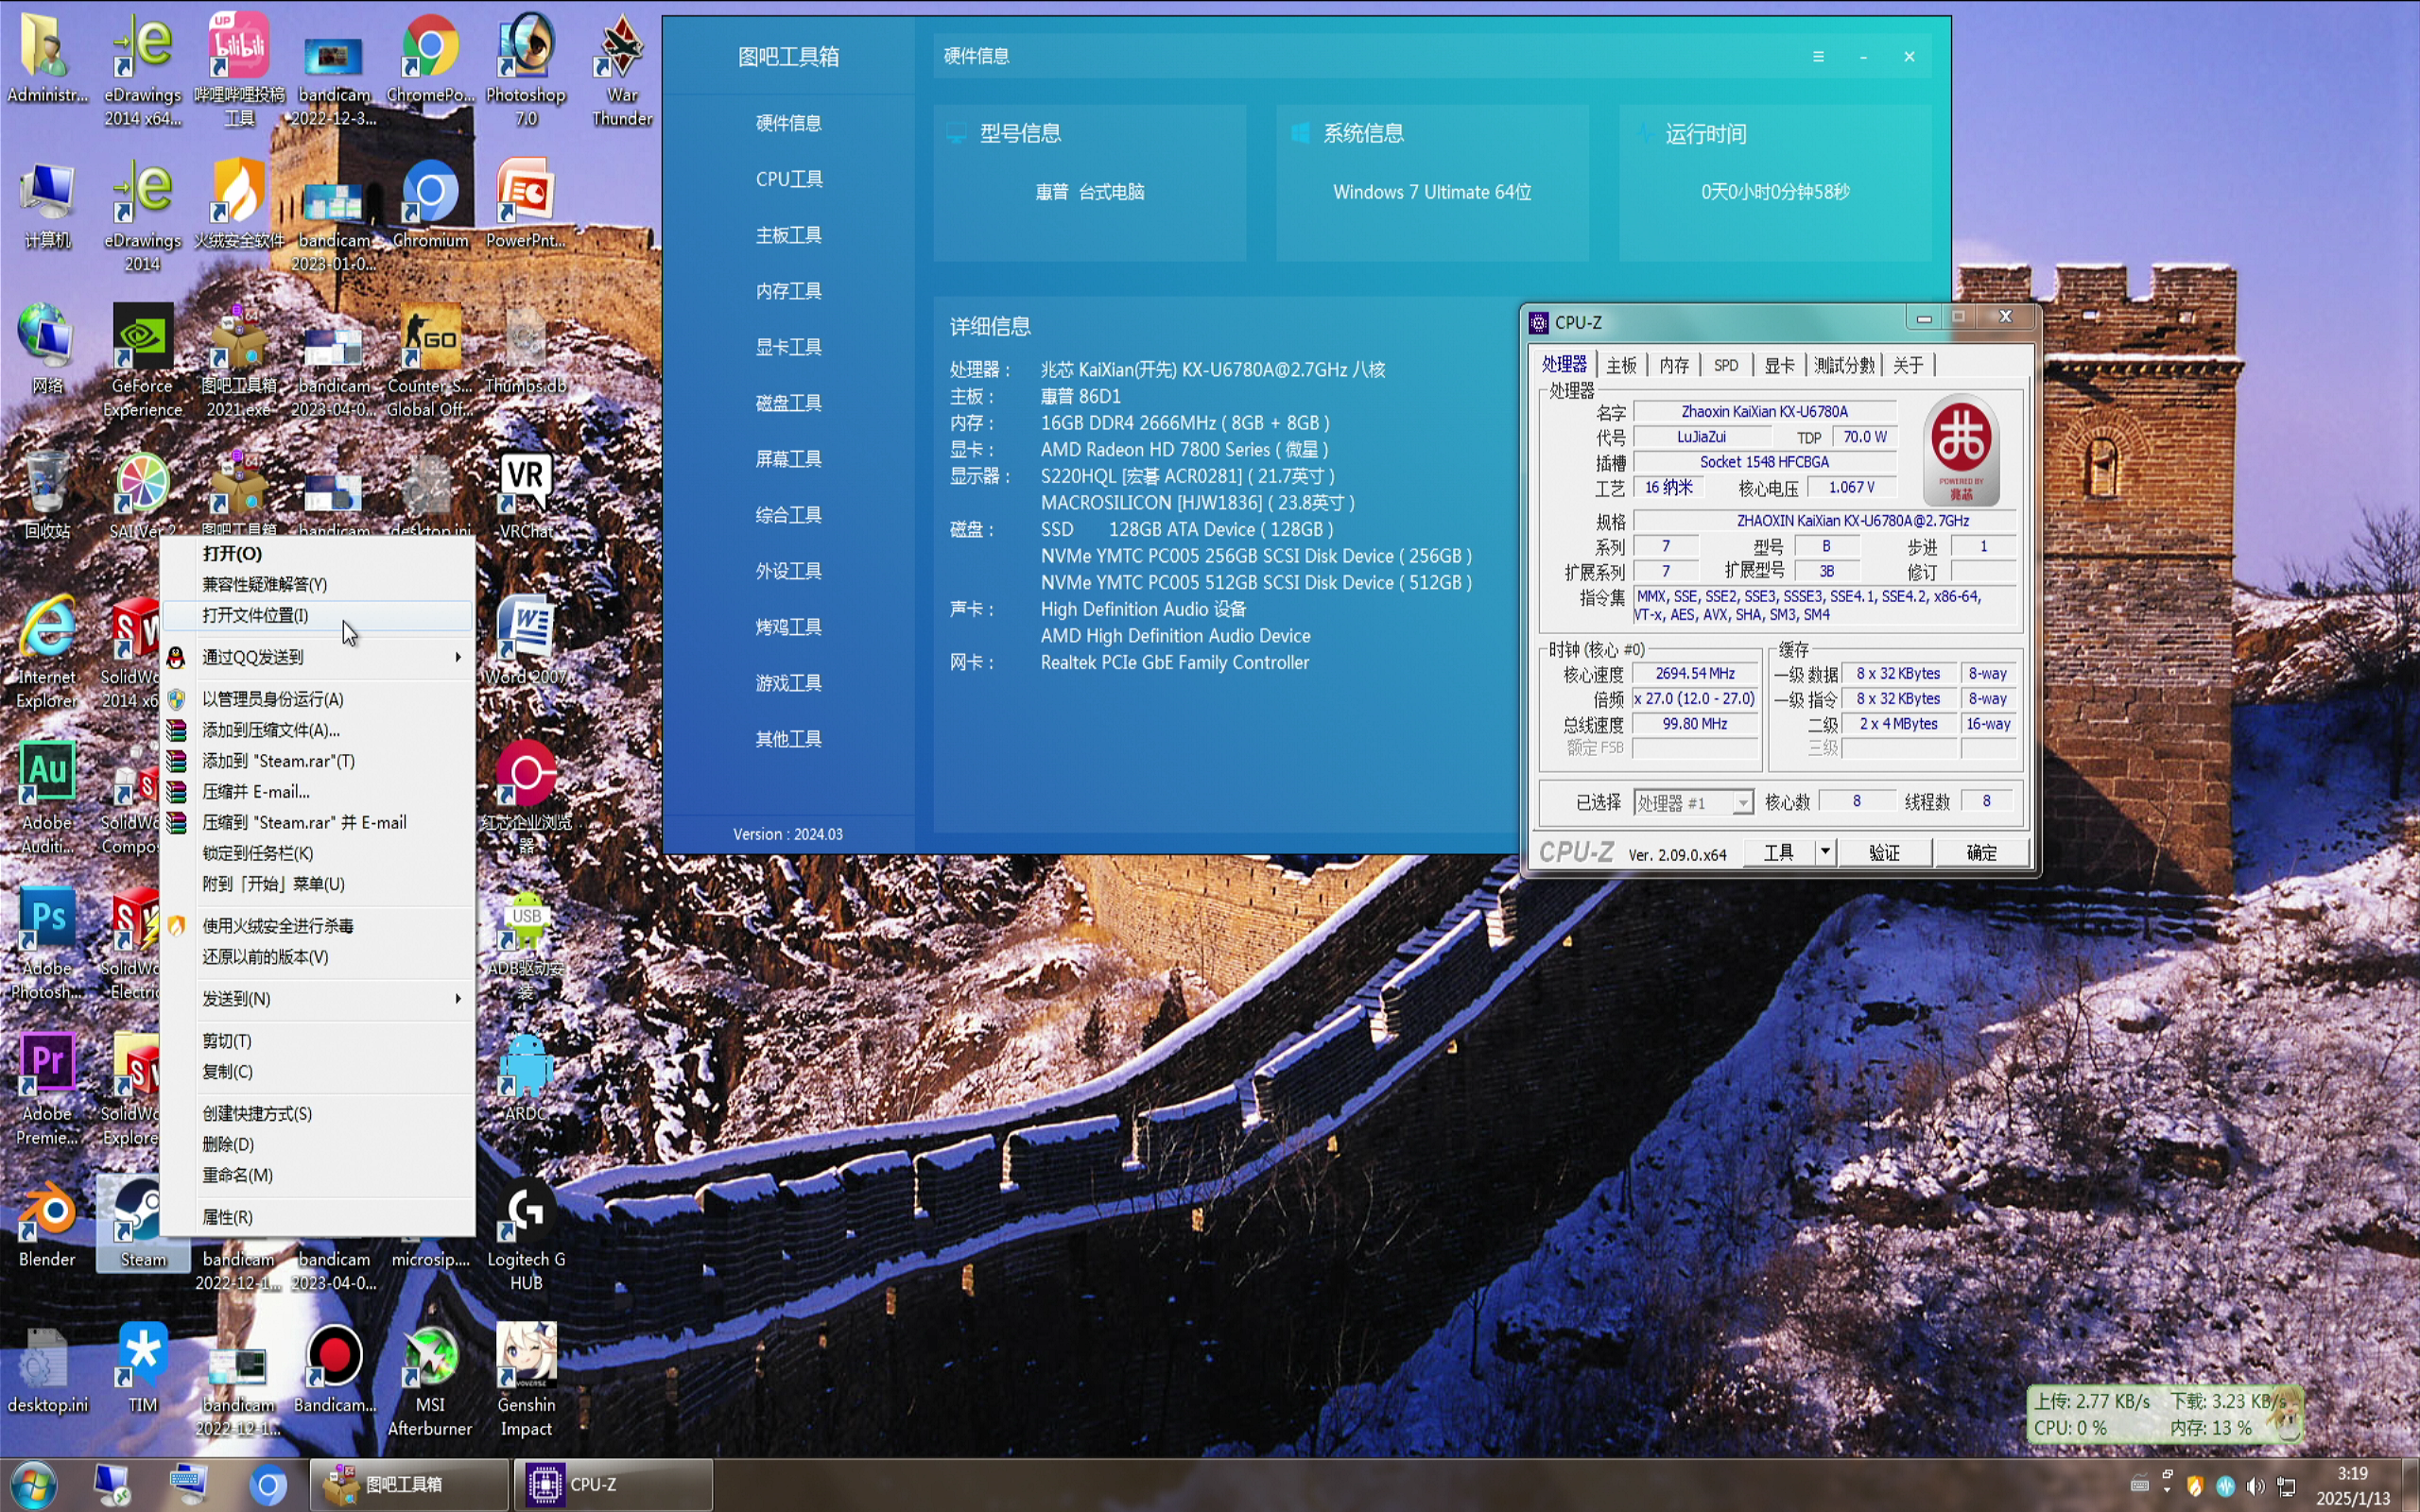The height and width of the screenshot is (1512, 2420).
Task: Click the 确定 button in CPU-Z
Action: click(x=1981, y=852)
